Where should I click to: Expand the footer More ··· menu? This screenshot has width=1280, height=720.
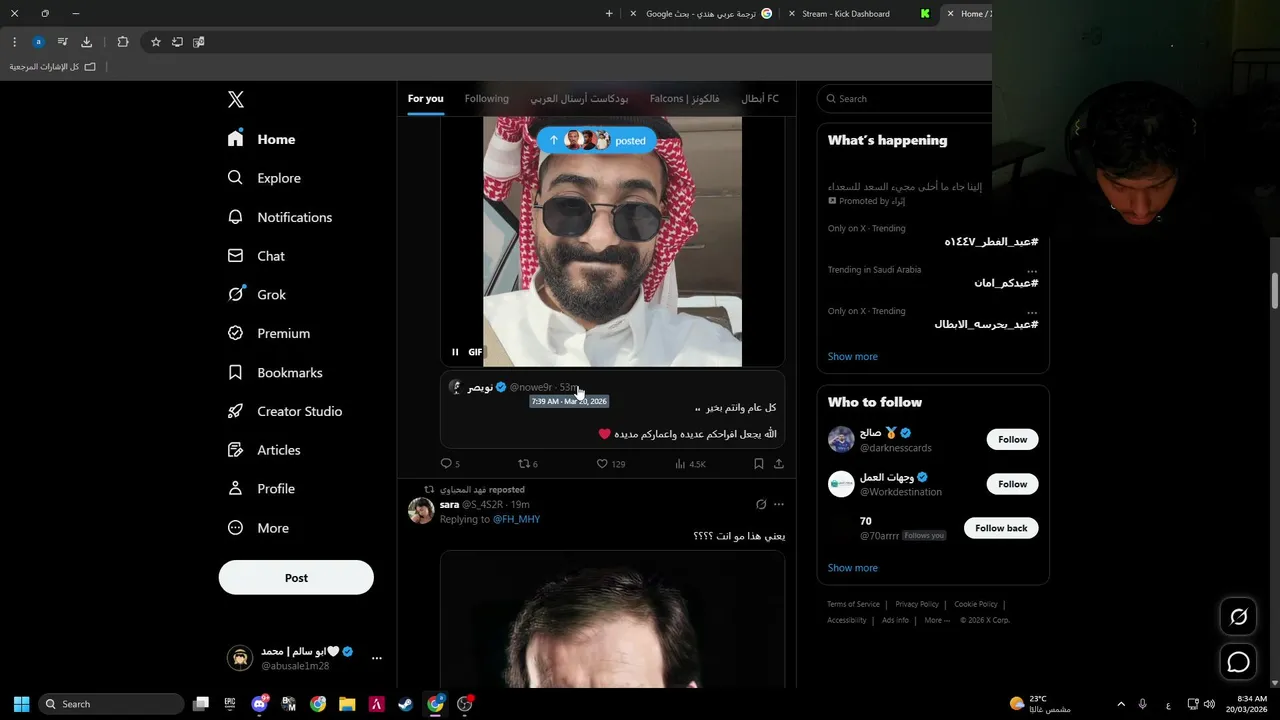937,620
